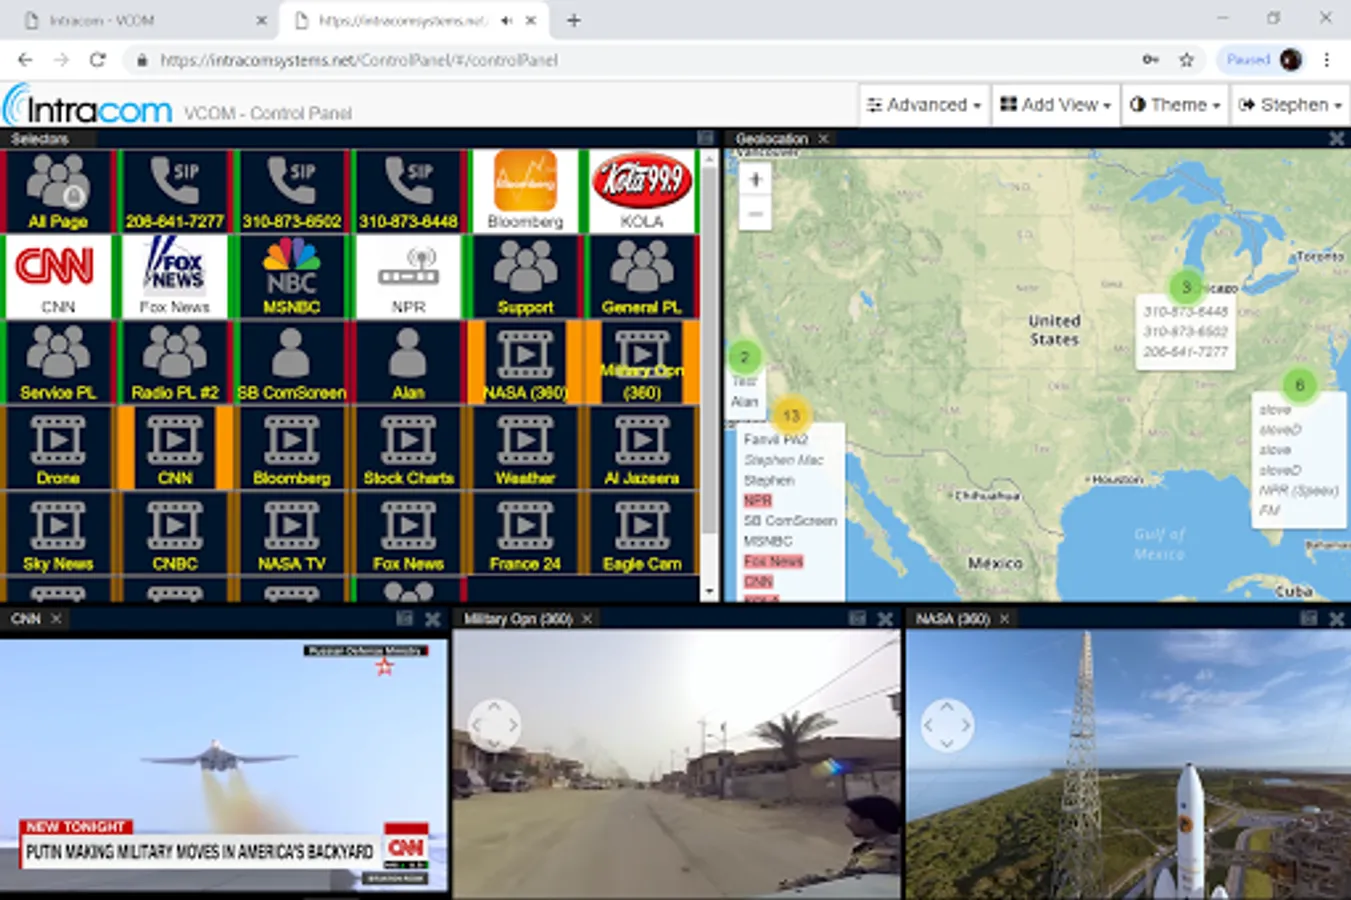Open the France 24 video tile
Viewport: 1351px width, 900px height.
(525, 534)
